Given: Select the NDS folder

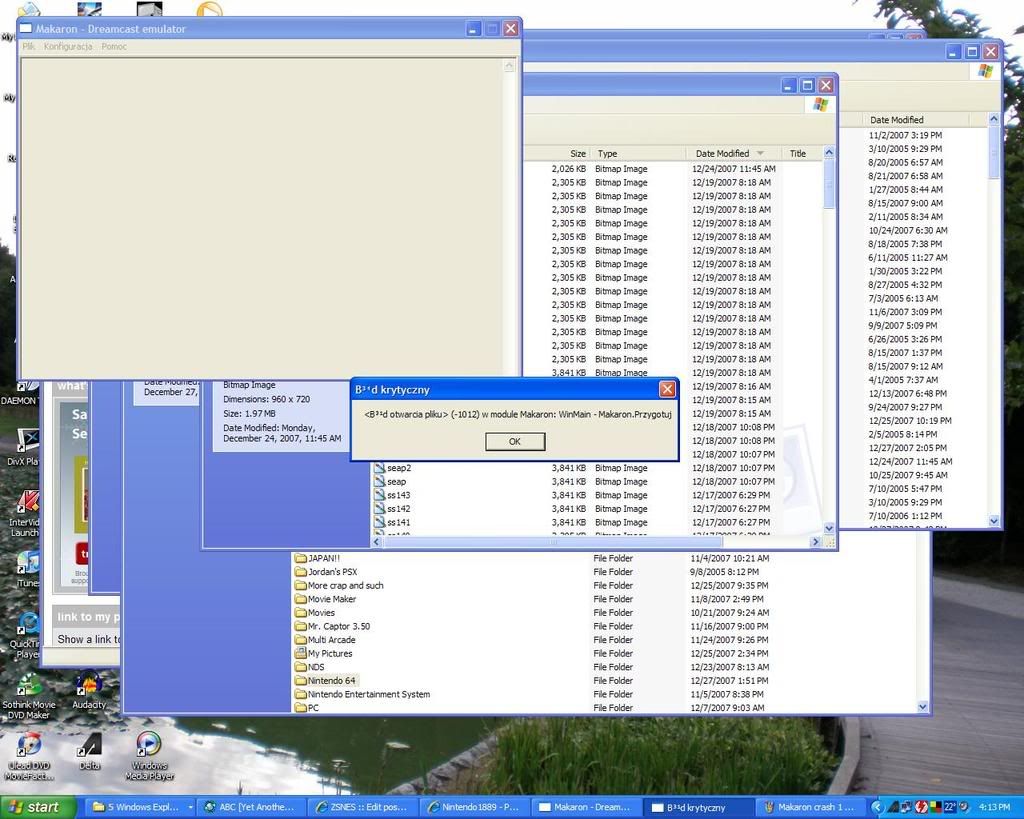Looking at the screenshot, I should click(x=310, y=667).
